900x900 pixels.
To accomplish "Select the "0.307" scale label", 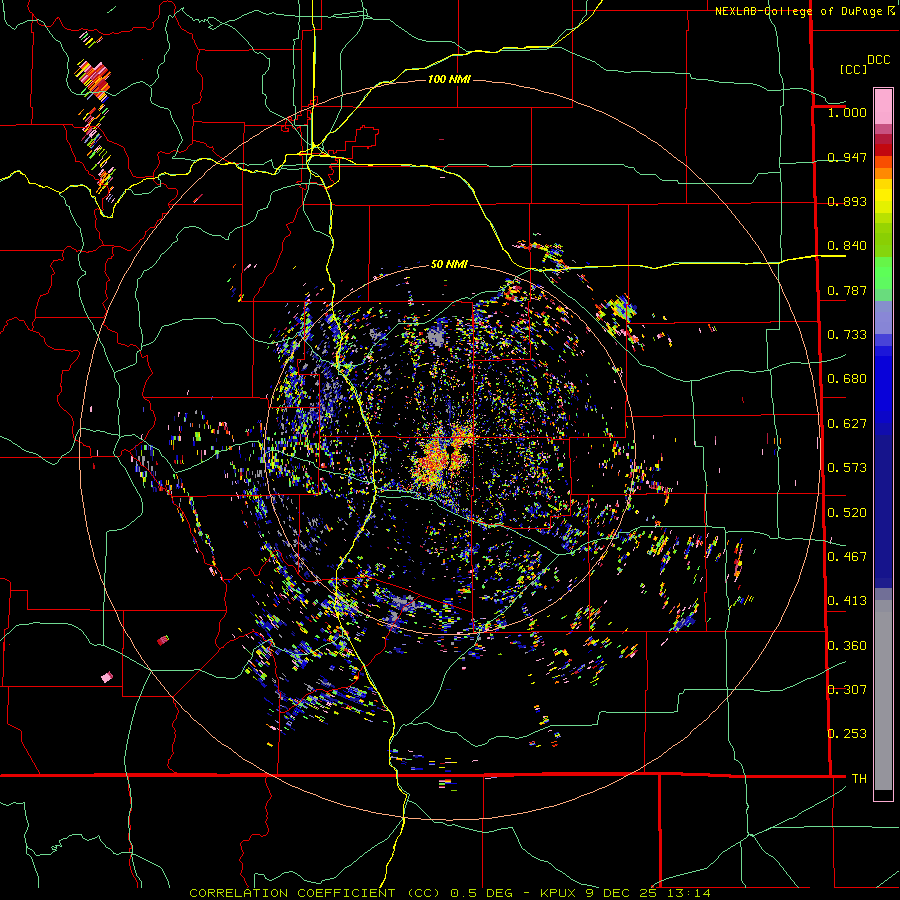I will (847, 690).
